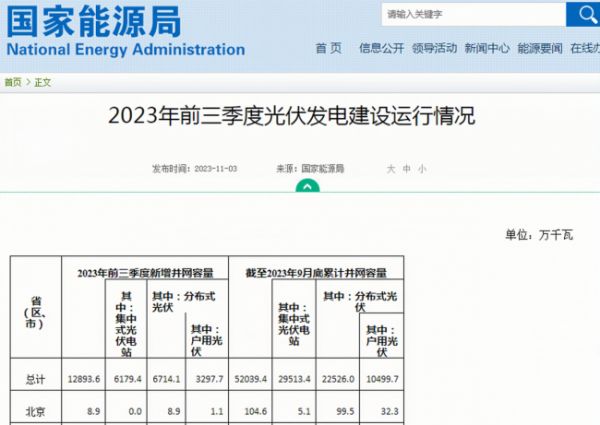Click the magnifier search button

[582, 14]
